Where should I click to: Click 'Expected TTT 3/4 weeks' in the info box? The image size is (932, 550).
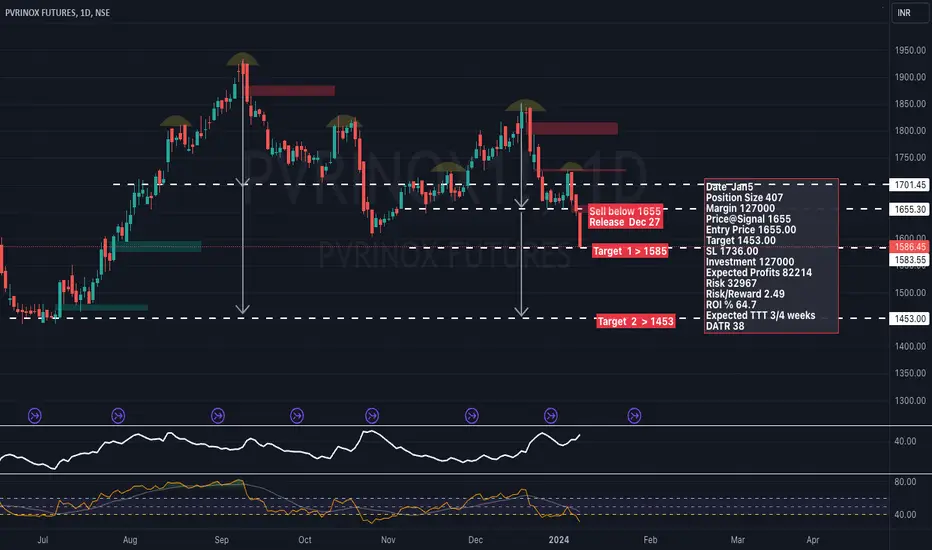760,315
